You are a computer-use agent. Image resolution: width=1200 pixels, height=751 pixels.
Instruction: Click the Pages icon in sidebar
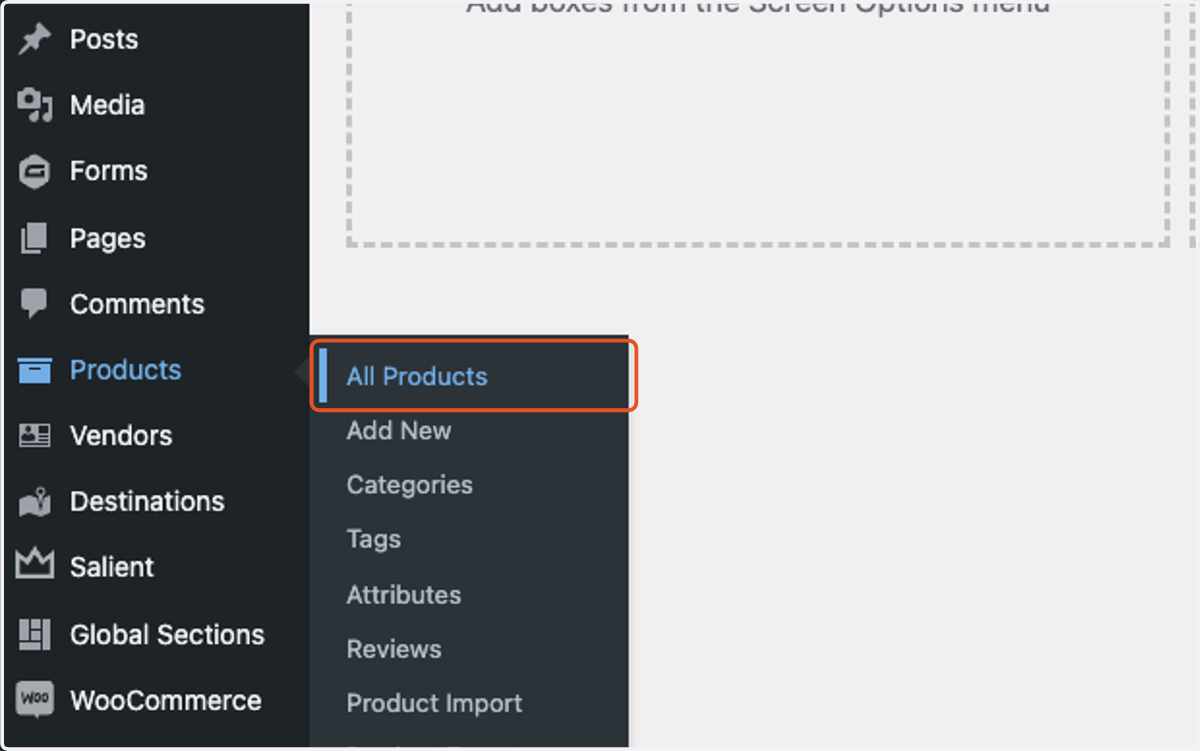point(35,238)
